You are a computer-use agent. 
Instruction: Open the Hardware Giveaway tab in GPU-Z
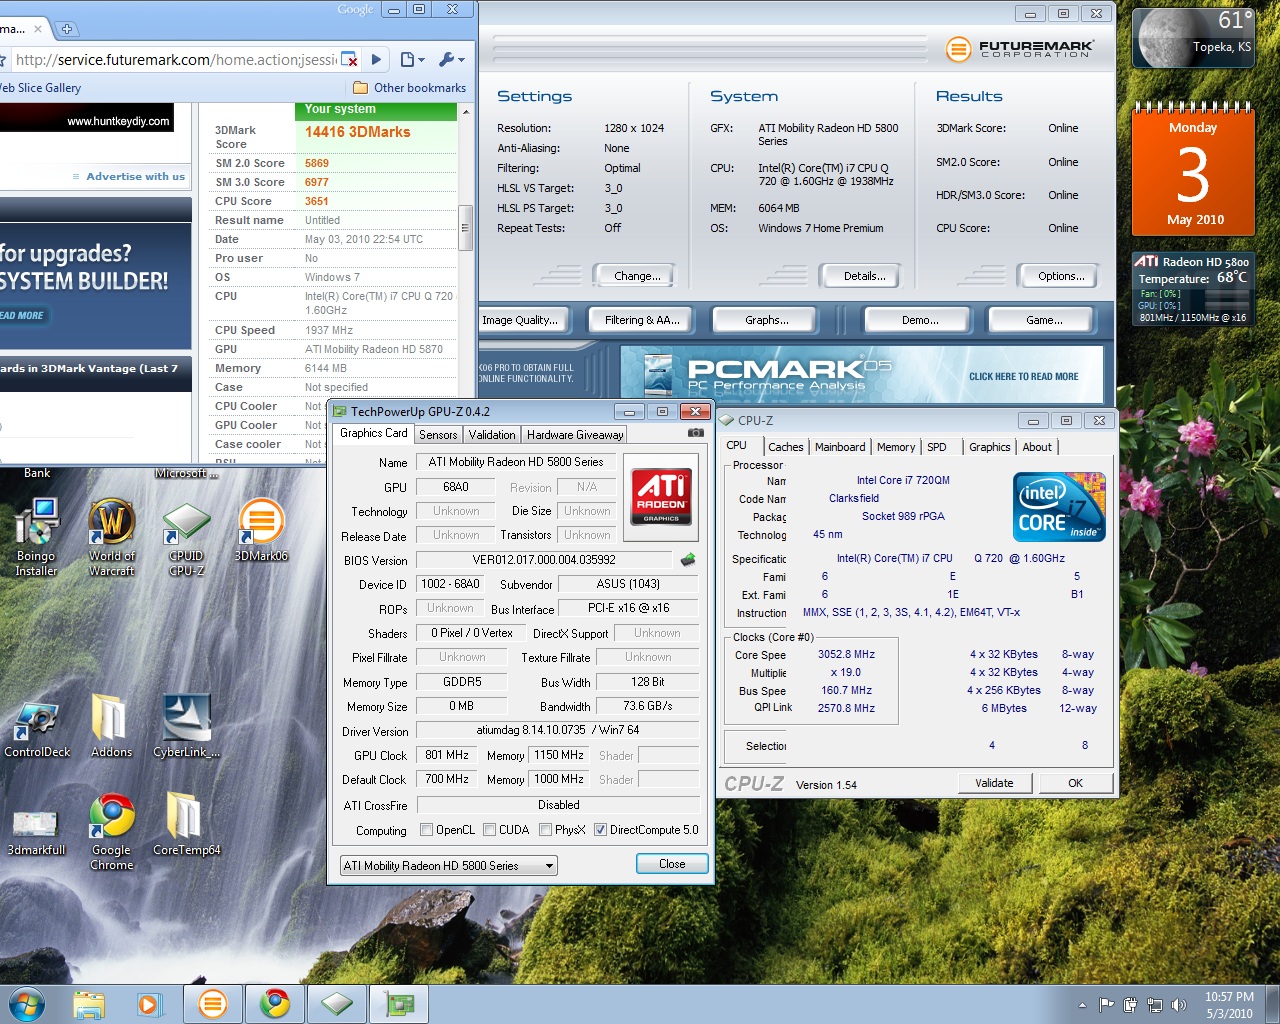point(575,434)
